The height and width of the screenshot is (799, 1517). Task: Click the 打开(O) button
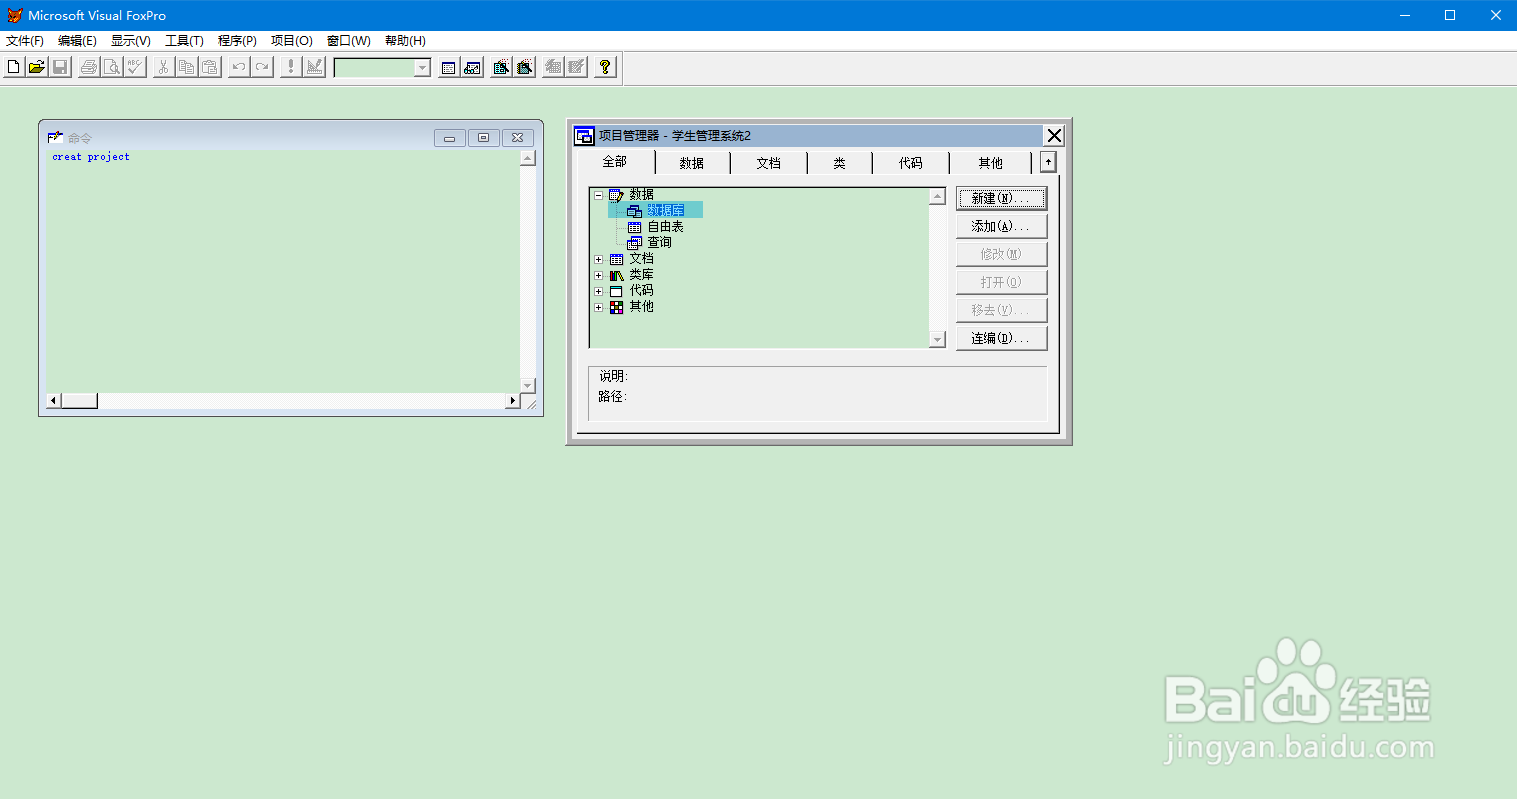coord(1001,282)
